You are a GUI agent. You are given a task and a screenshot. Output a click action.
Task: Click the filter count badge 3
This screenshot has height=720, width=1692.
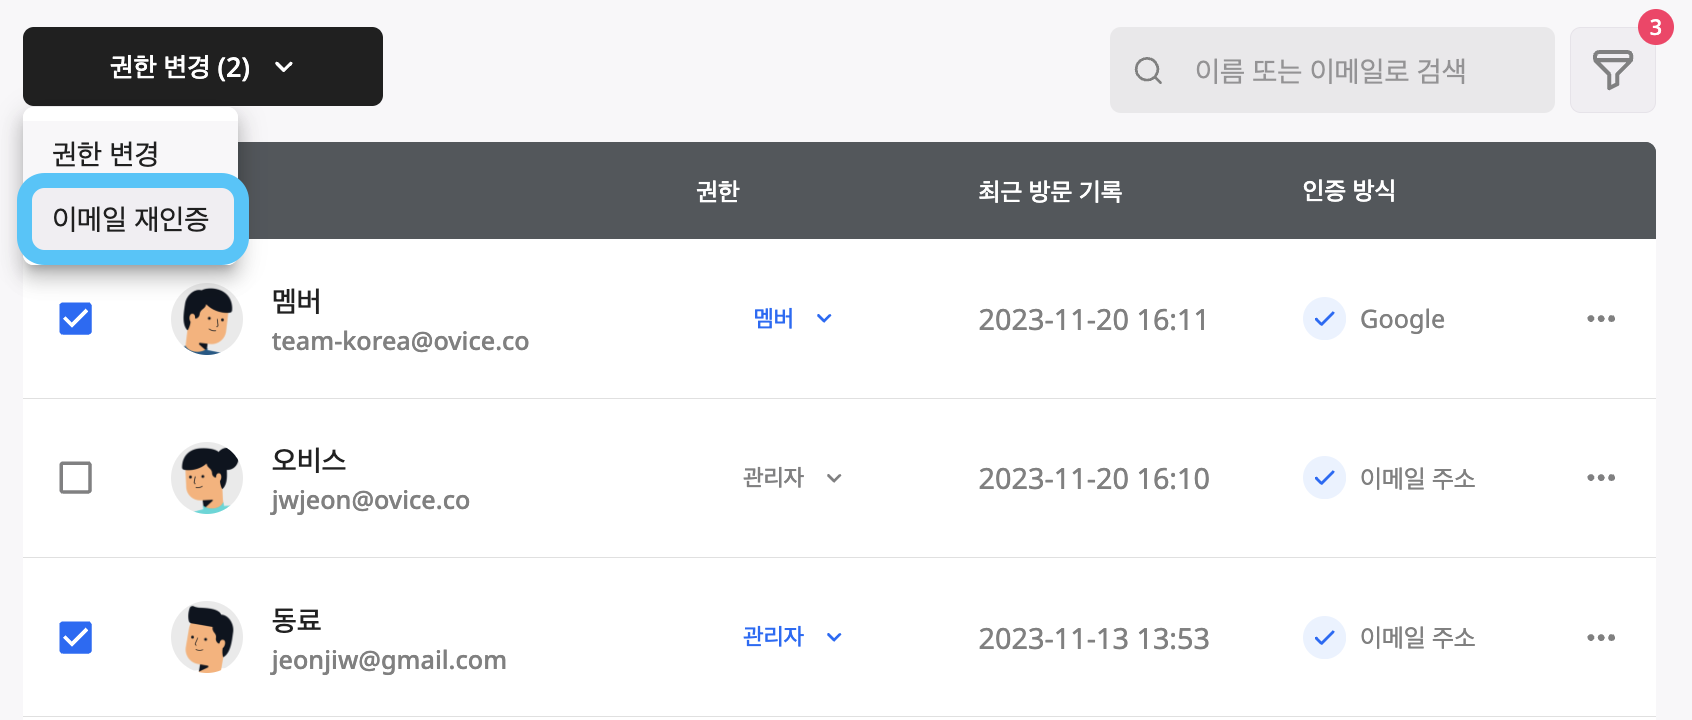tap(1655, 27)
